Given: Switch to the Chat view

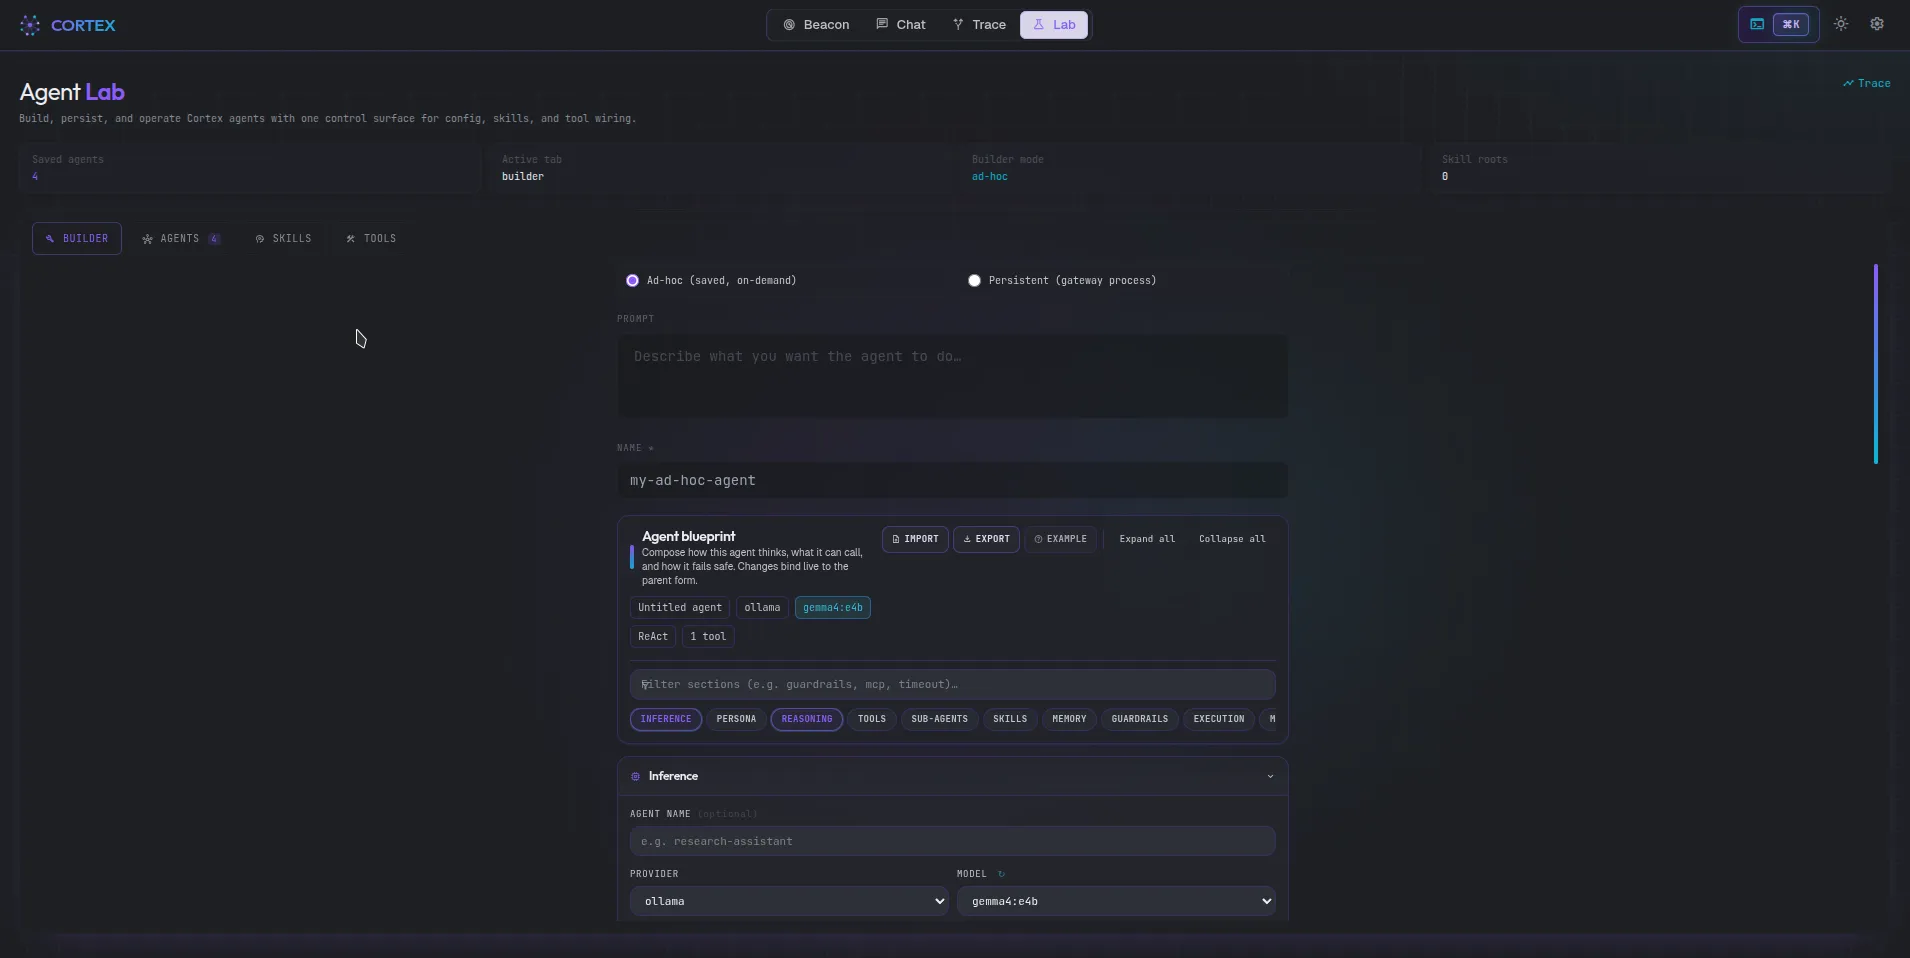Looking at the screenshot, I should point(900,25).
